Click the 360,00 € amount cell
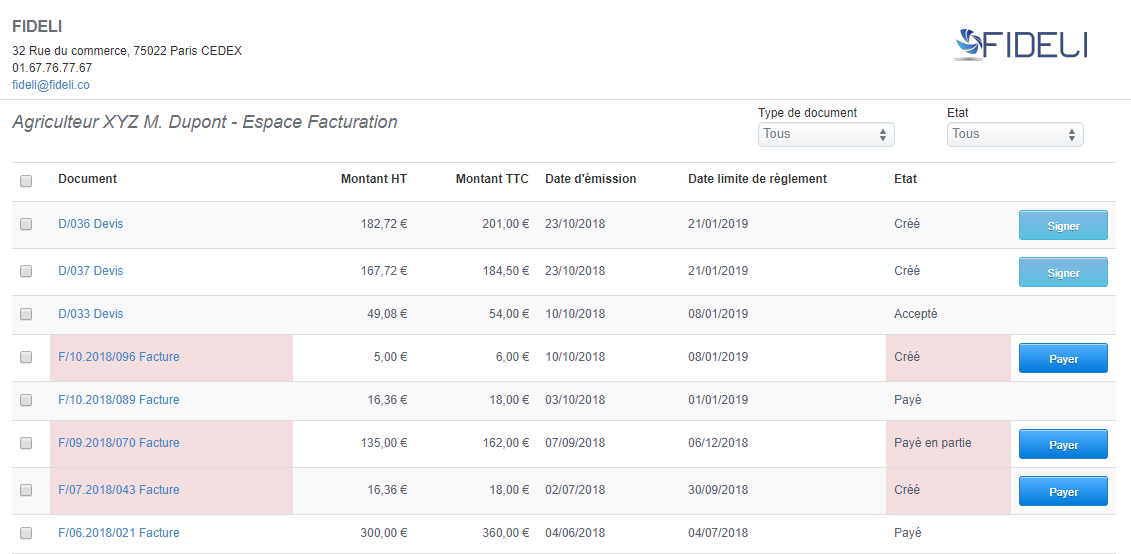 point(506,532)
